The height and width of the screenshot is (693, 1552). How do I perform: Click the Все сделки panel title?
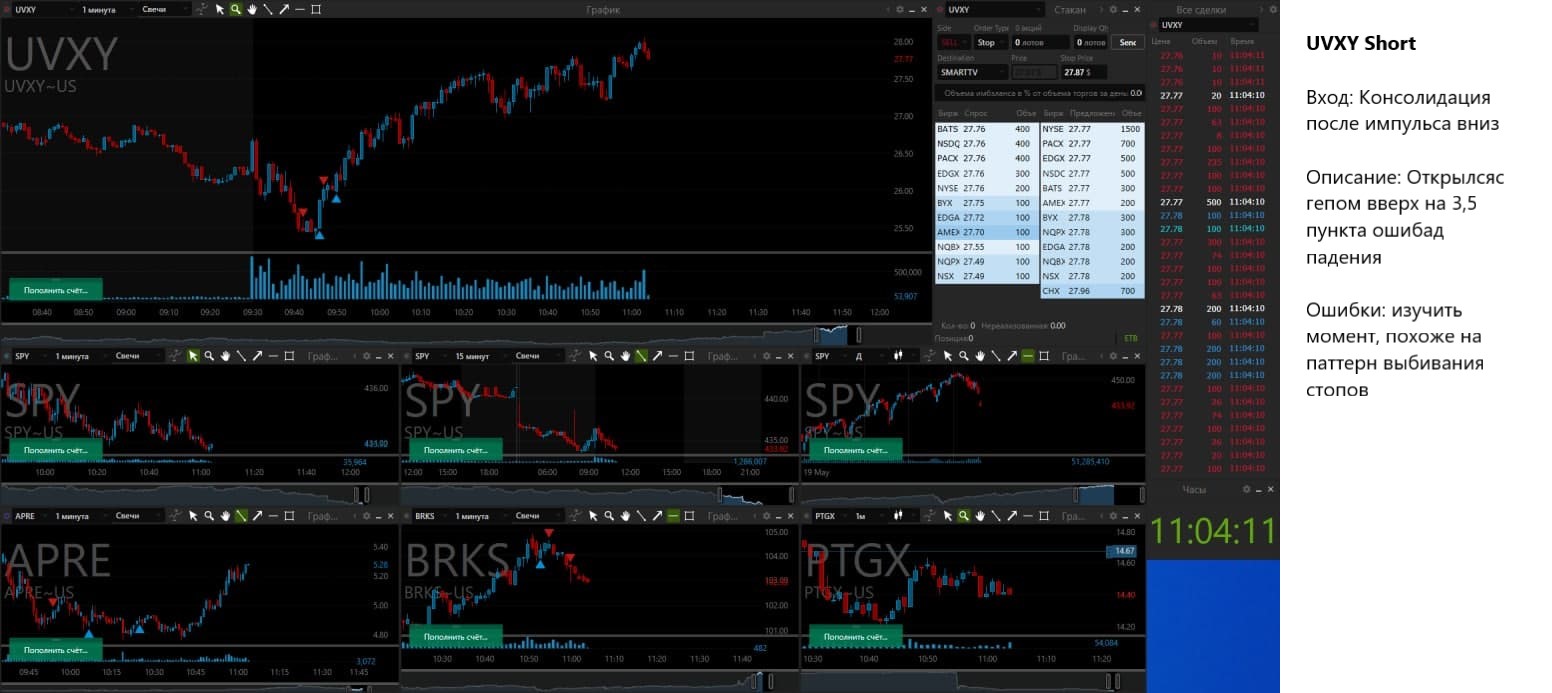[1201, 9]
